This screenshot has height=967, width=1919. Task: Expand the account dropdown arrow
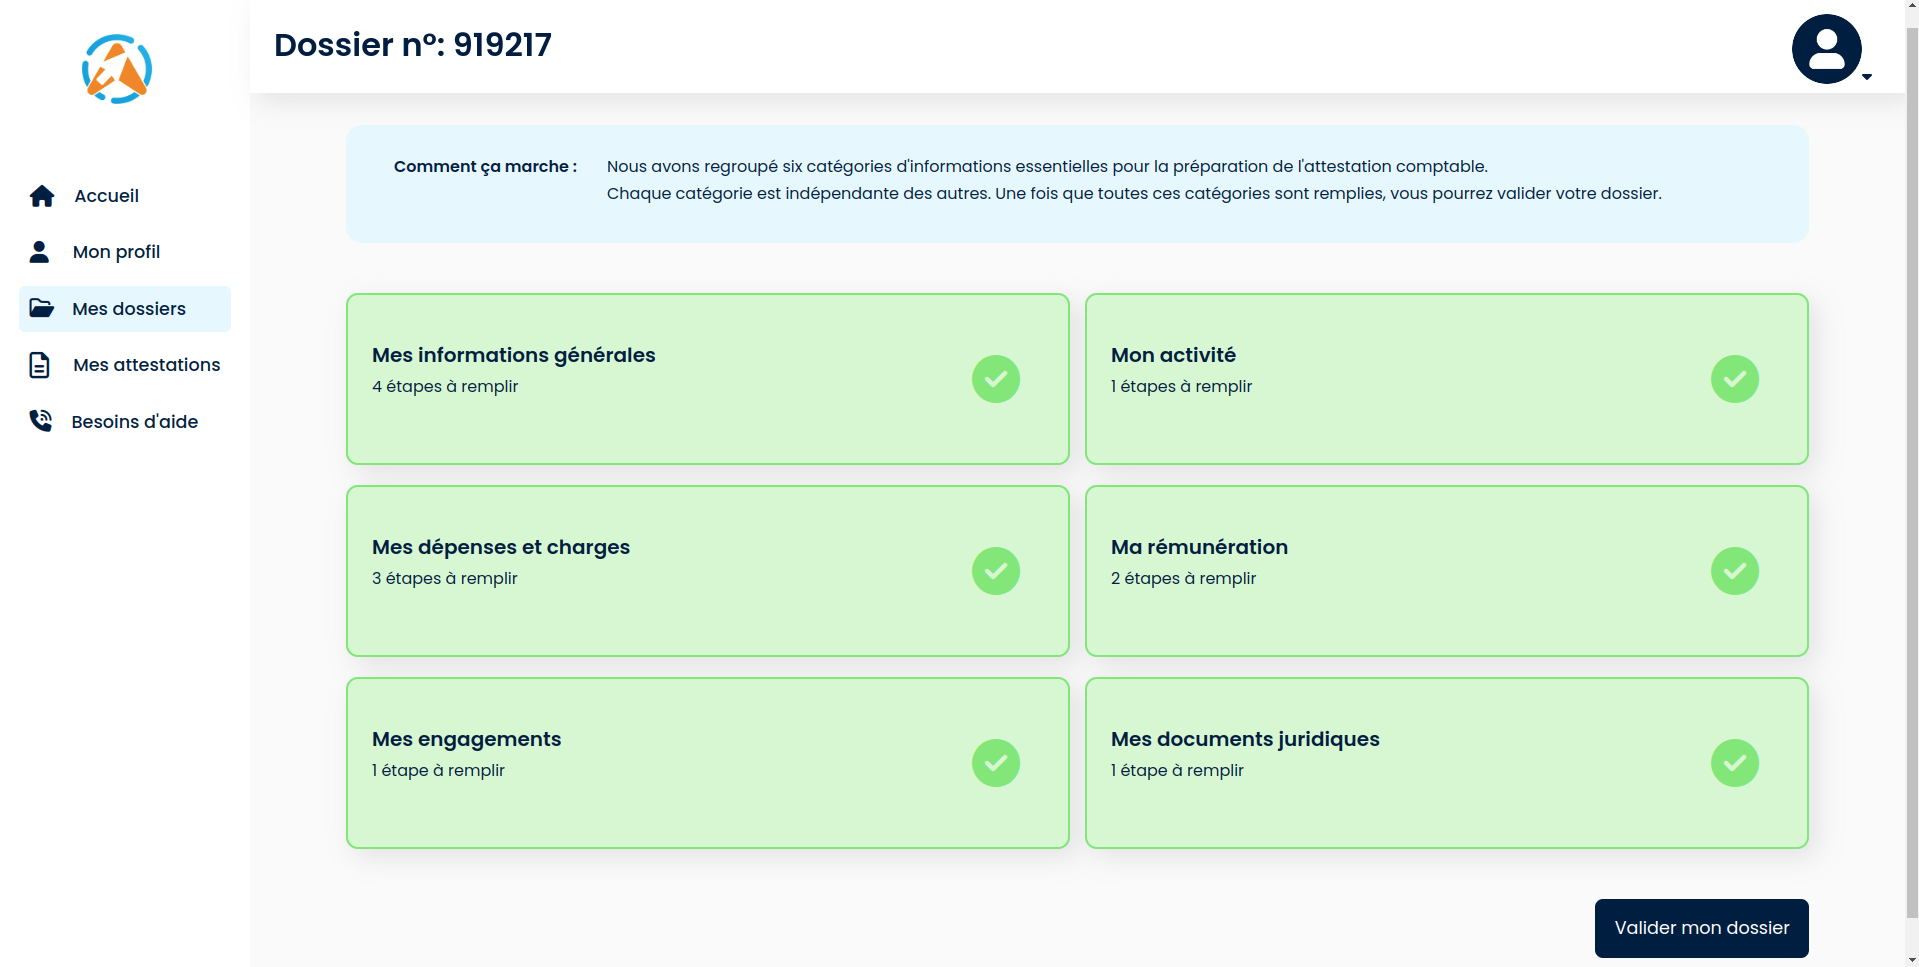point(1867,77)
